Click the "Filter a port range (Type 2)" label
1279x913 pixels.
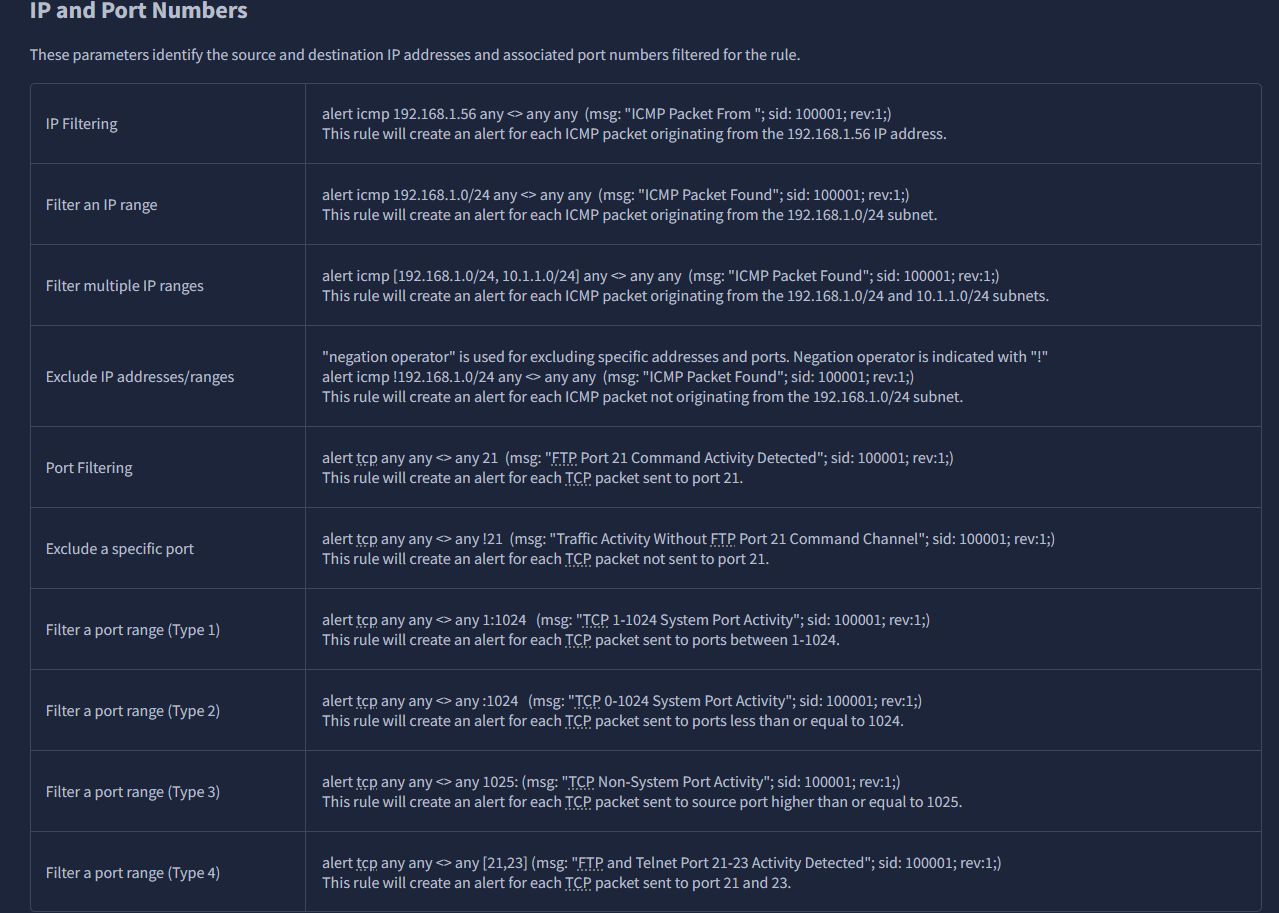coord(133,711)
